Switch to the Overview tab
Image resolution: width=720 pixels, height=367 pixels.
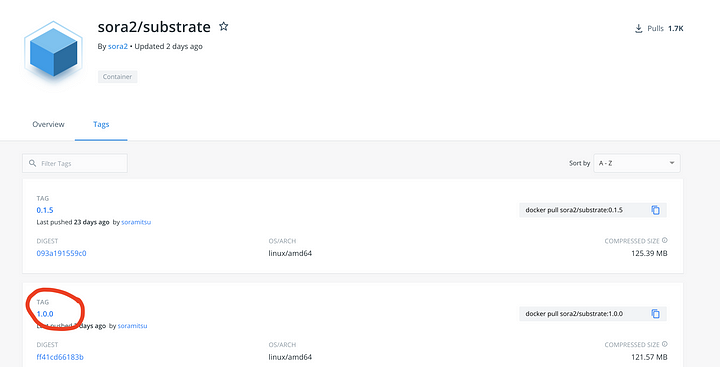(48, 124)
